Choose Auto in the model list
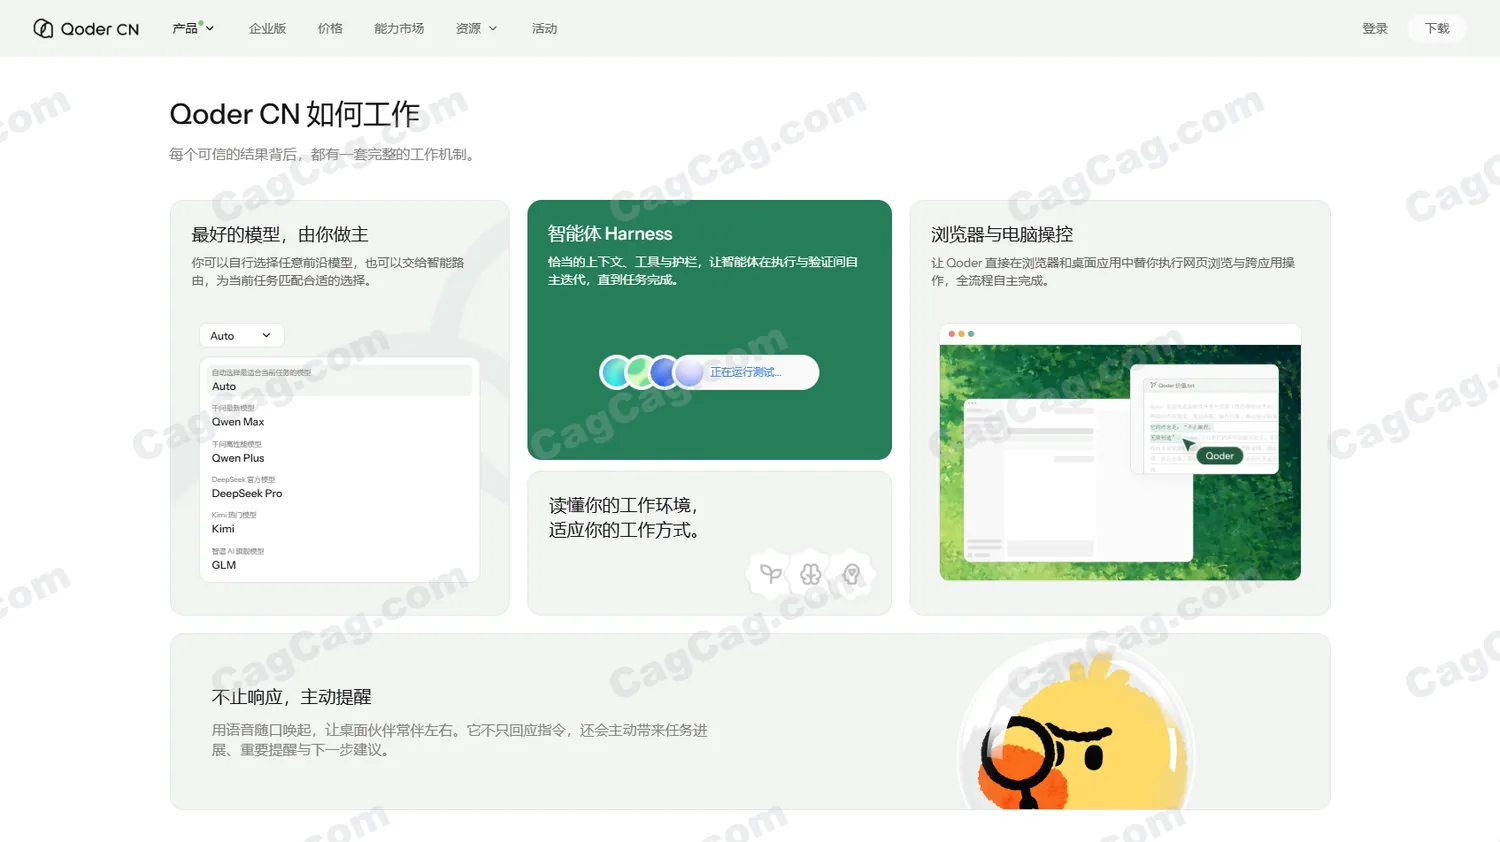Viewport: 1500px width, 842px height. 339,380
